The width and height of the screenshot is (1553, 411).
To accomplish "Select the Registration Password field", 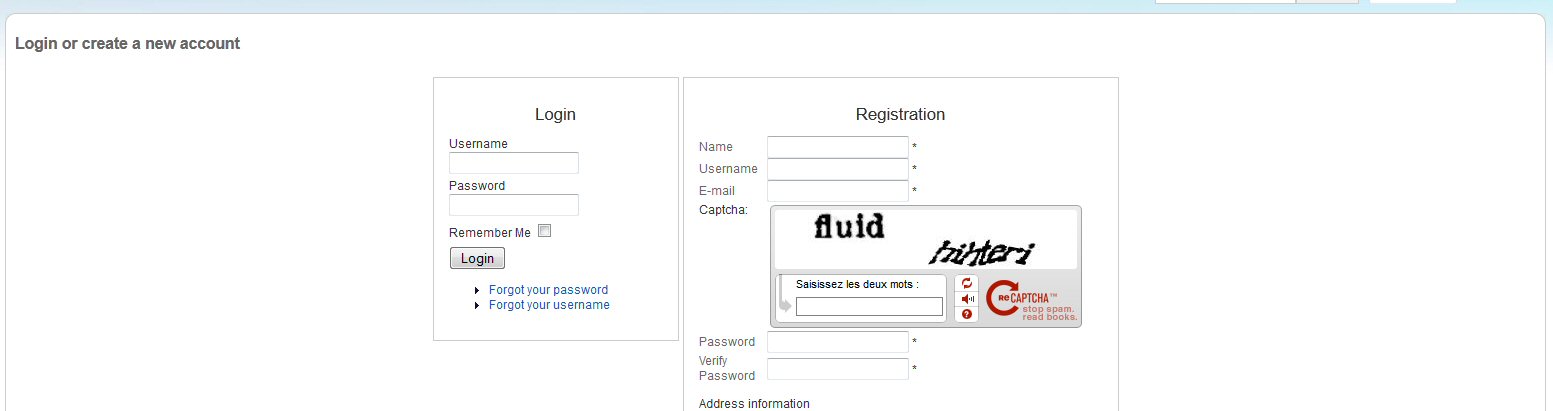I will [x=838, y=342].
